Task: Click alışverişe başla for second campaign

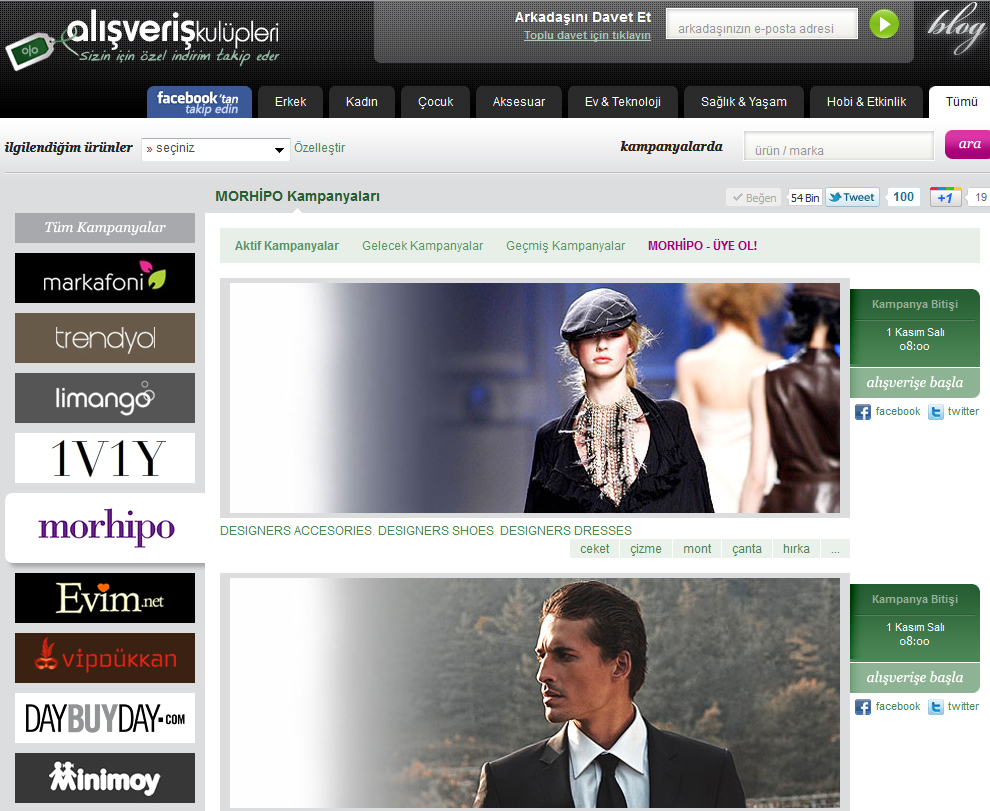Action: pos(915,677)
